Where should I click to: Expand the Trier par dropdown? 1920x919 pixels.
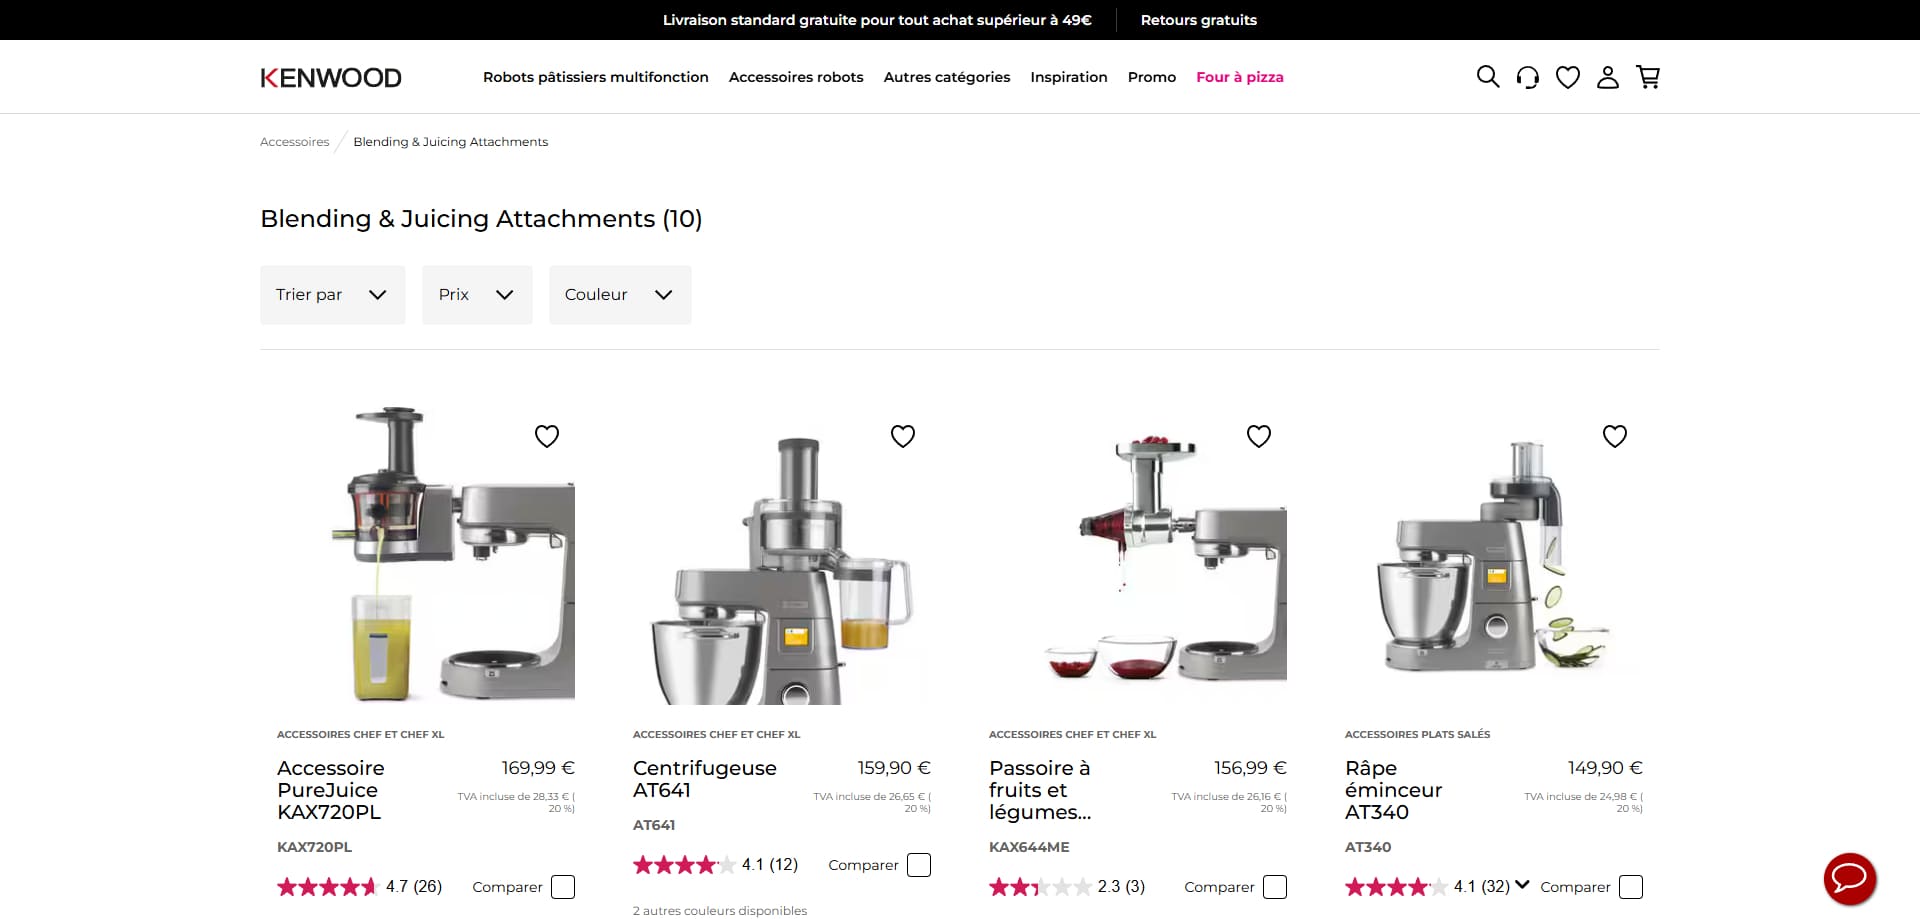coord(333,295)
